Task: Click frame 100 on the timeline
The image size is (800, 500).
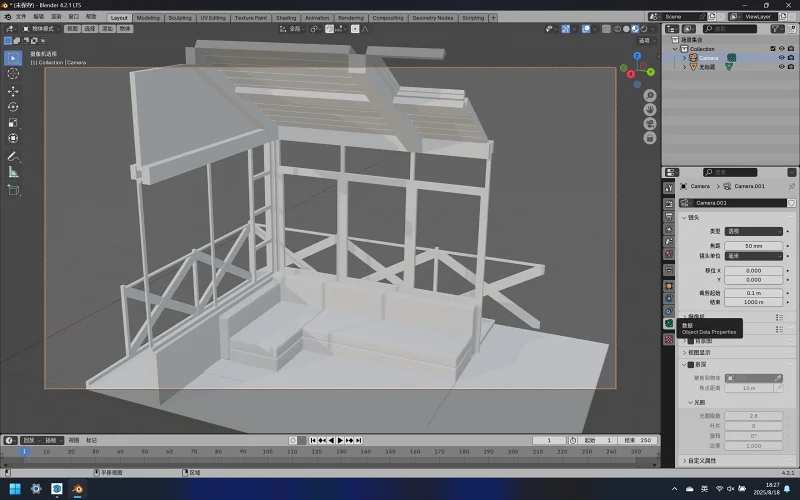Action: tap(267, 452)
